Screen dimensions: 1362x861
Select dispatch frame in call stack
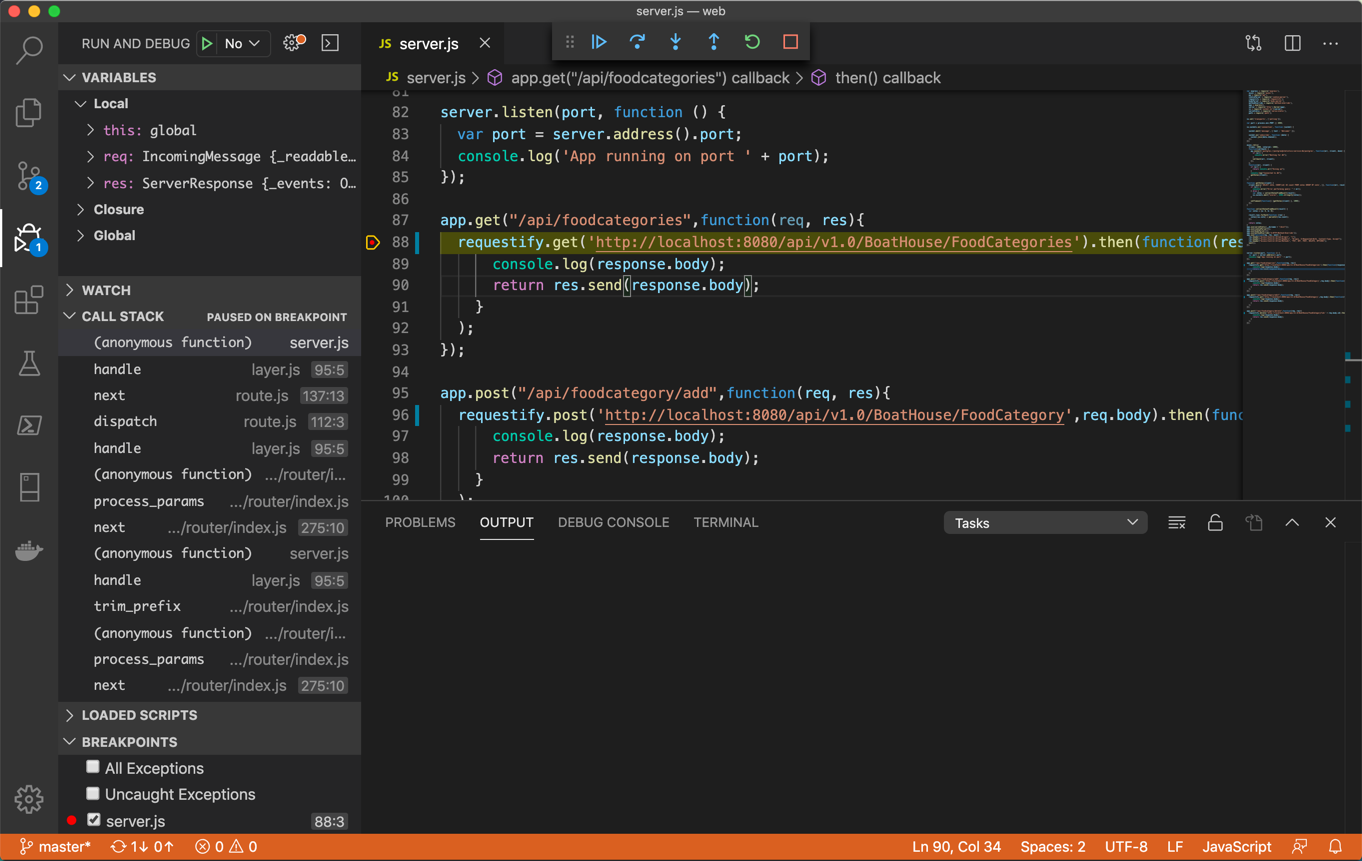[125, 422]
